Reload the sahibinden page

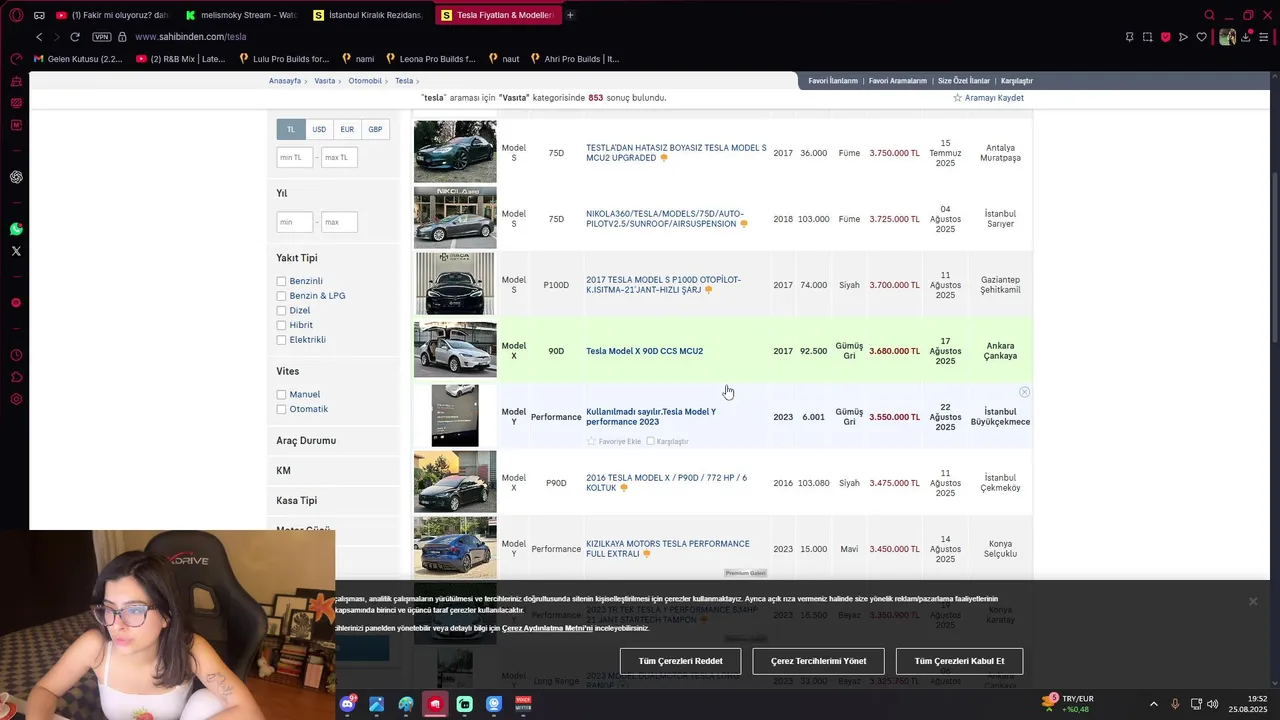[74, 37]
